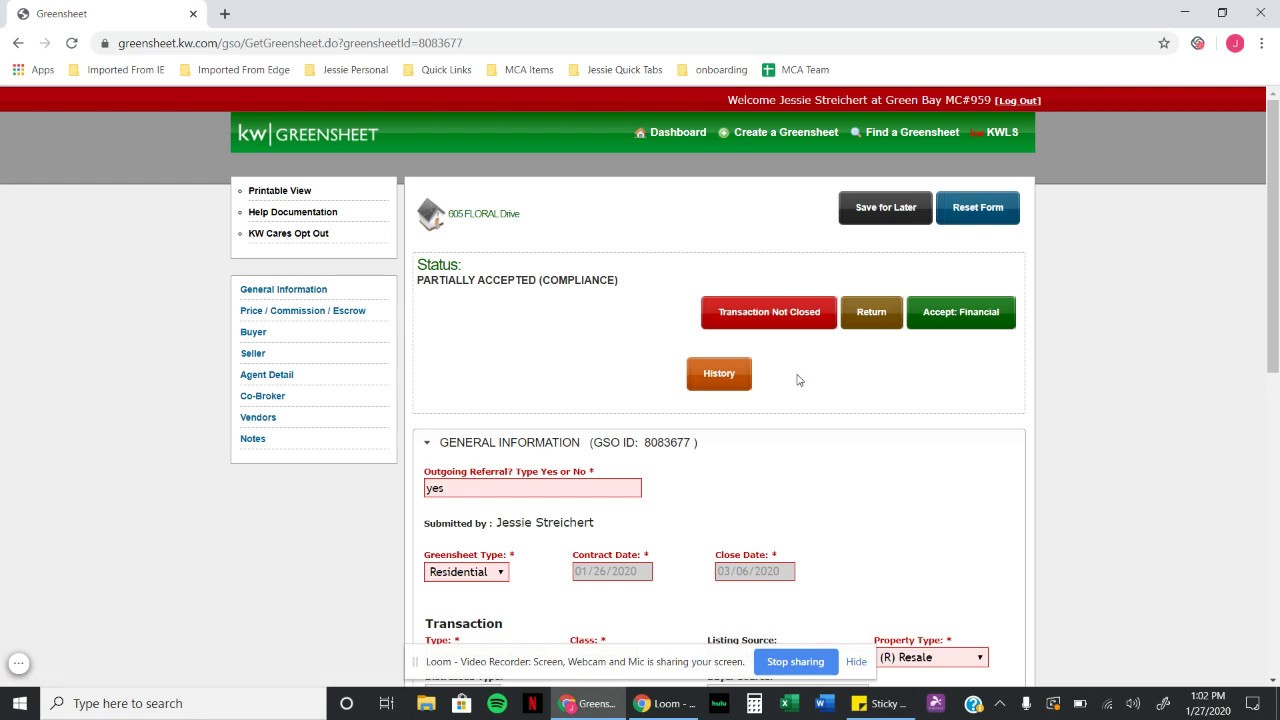Open Dashboard in the green navigation bar

point(670,132)
